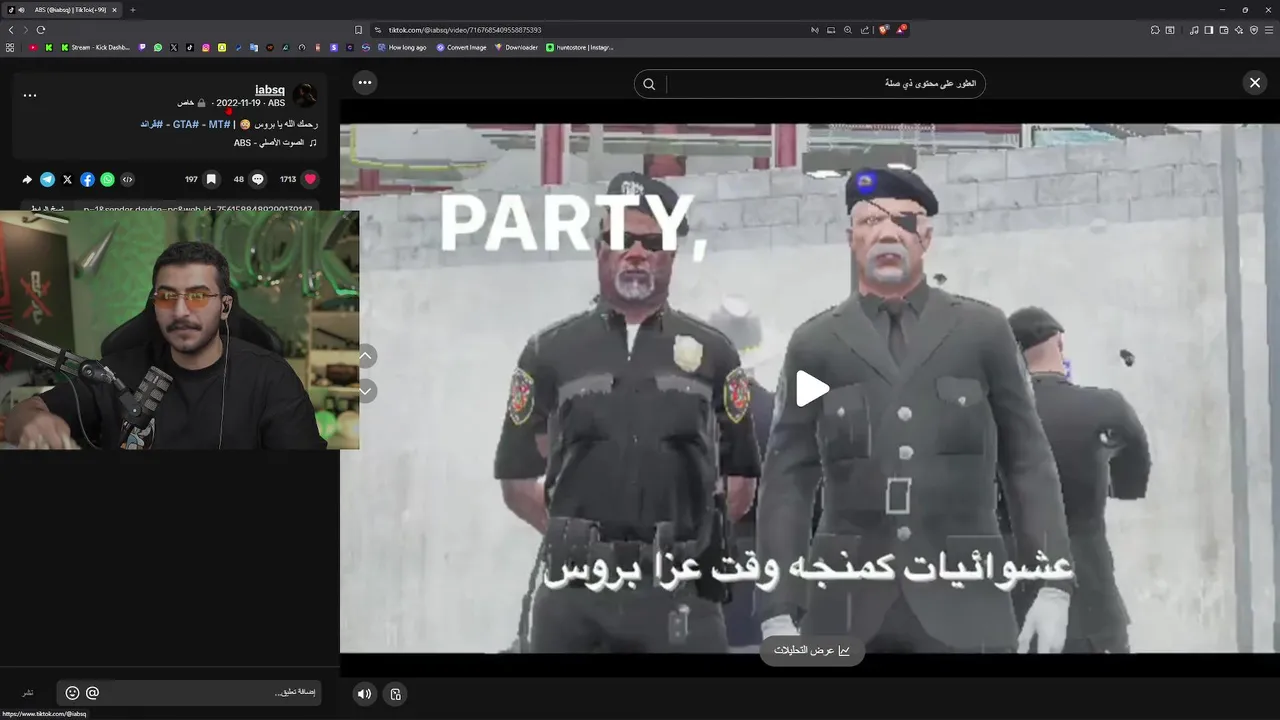This screenshot has width=1280, height=720.
Task: Toggle the auto-scroll button next to volume
Action: click(396, 694)
